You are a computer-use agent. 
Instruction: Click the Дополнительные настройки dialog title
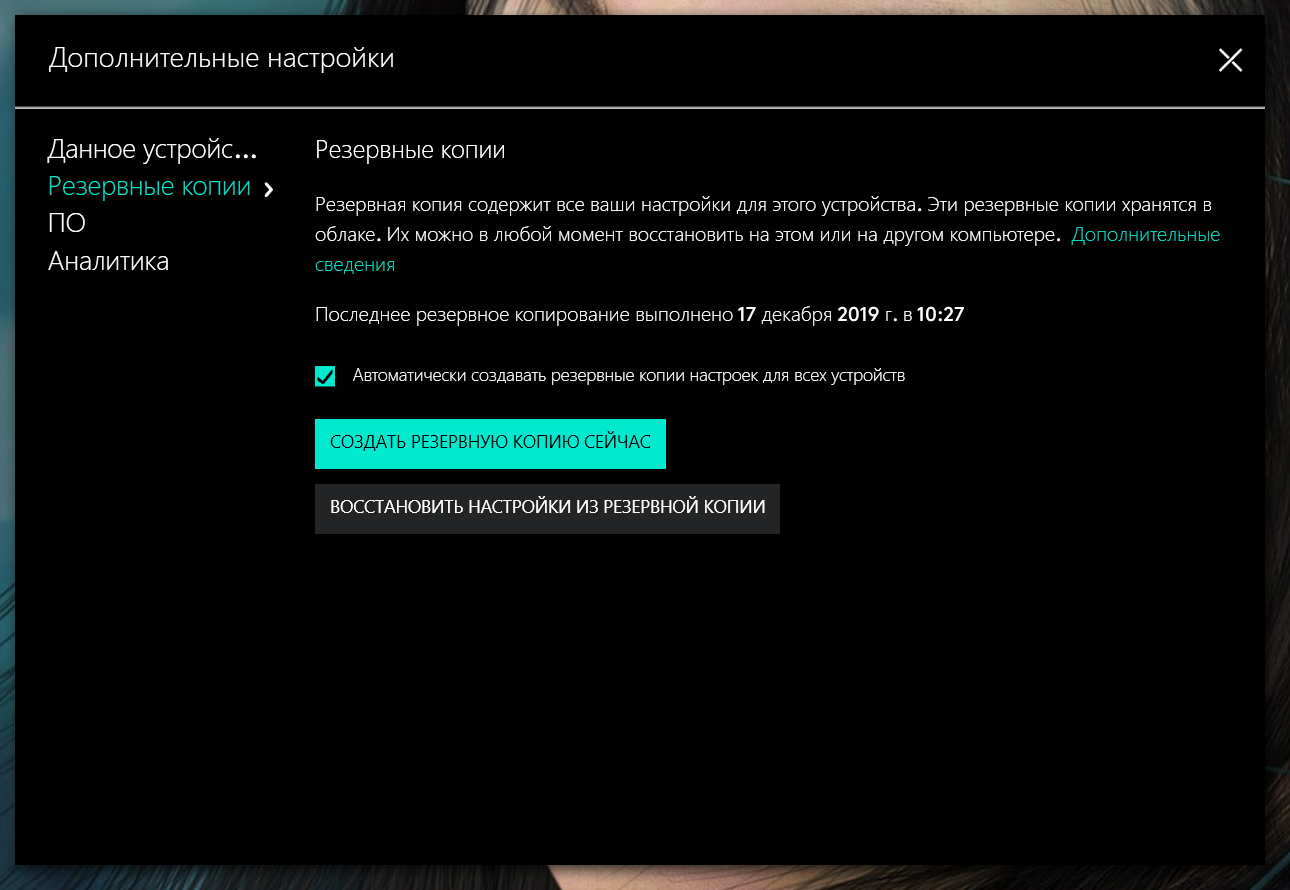(x=221, y=59)
